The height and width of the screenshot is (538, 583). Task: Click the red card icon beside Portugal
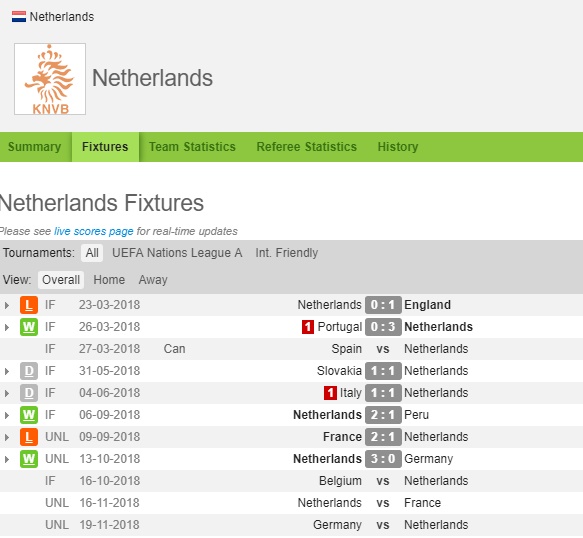[308, 327]
